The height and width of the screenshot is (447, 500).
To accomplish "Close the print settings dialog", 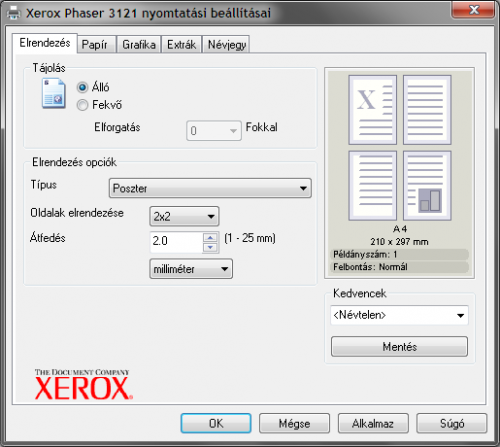I will coord(473,10).
